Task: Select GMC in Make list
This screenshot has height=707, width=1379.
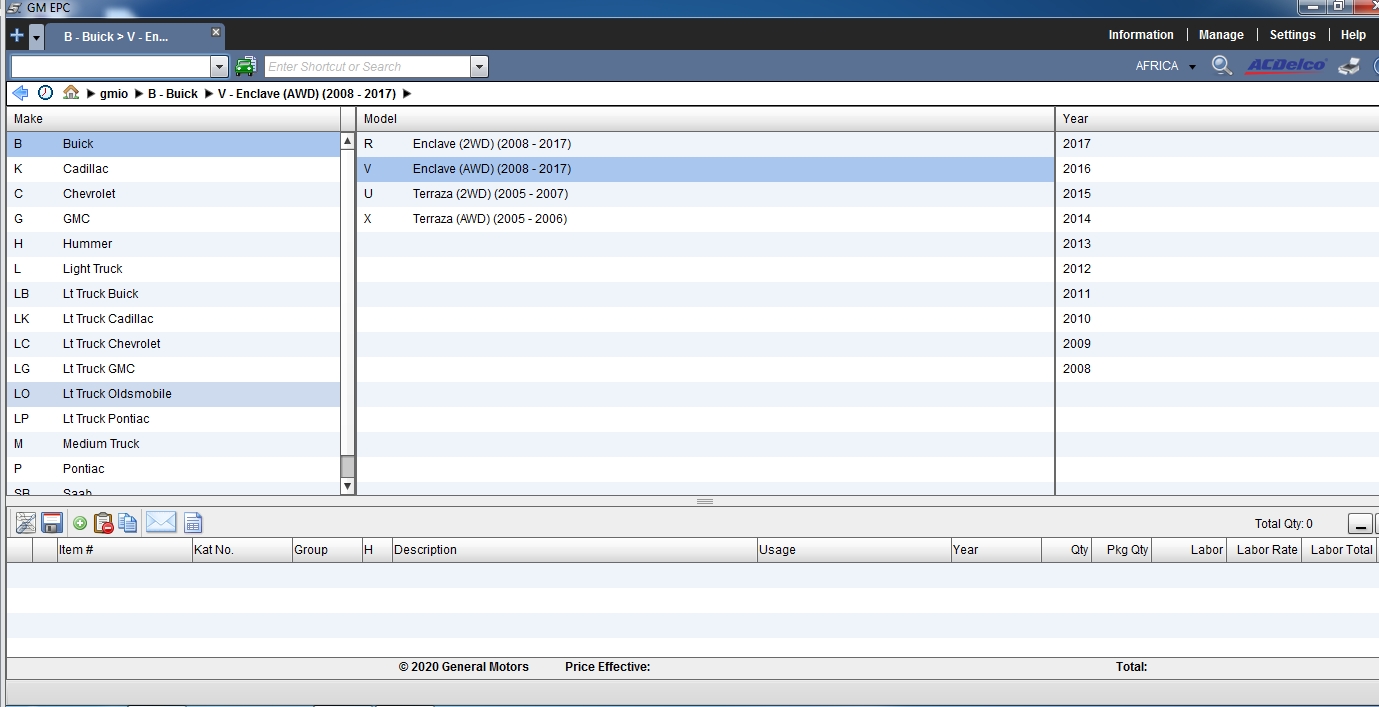Action: click(174, 219)
